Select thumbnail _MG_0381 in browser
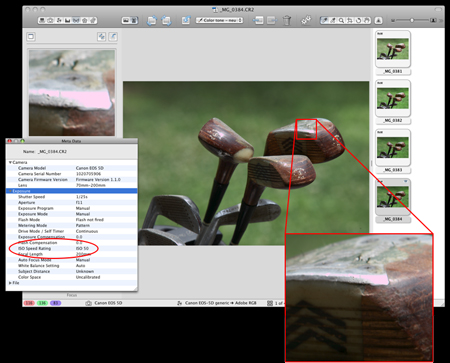The height and width of the screenshot is (363, 450). (393, 49)
